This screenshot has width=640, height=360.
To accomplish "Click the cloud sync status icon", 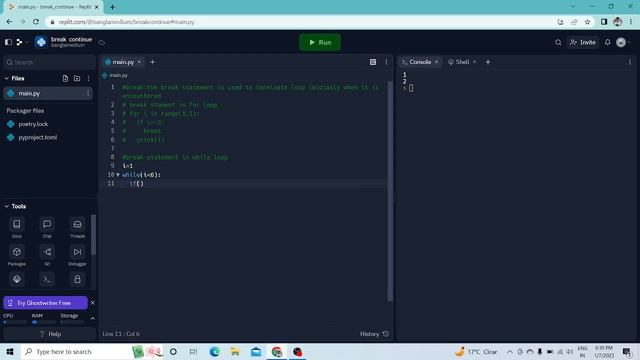I will coord(102,42).
